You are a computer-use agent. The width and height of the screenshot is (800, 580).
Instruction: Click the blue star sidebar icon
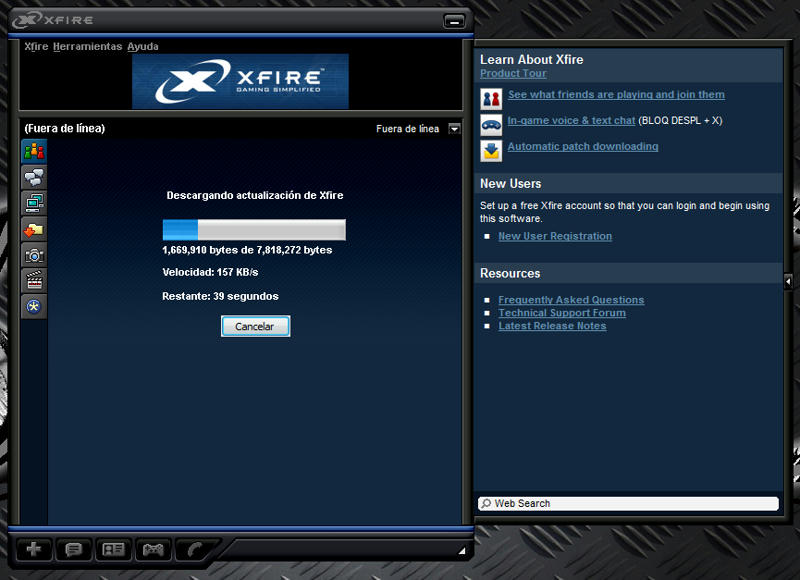point(34,307)
